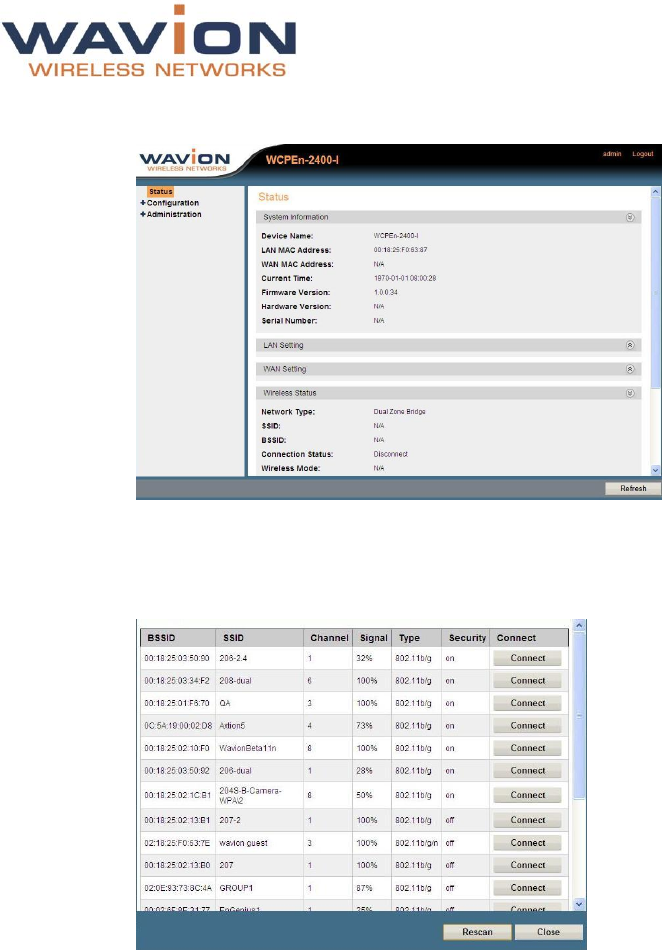
Task: Click the SSID column header
Action: tap(259, 638)
